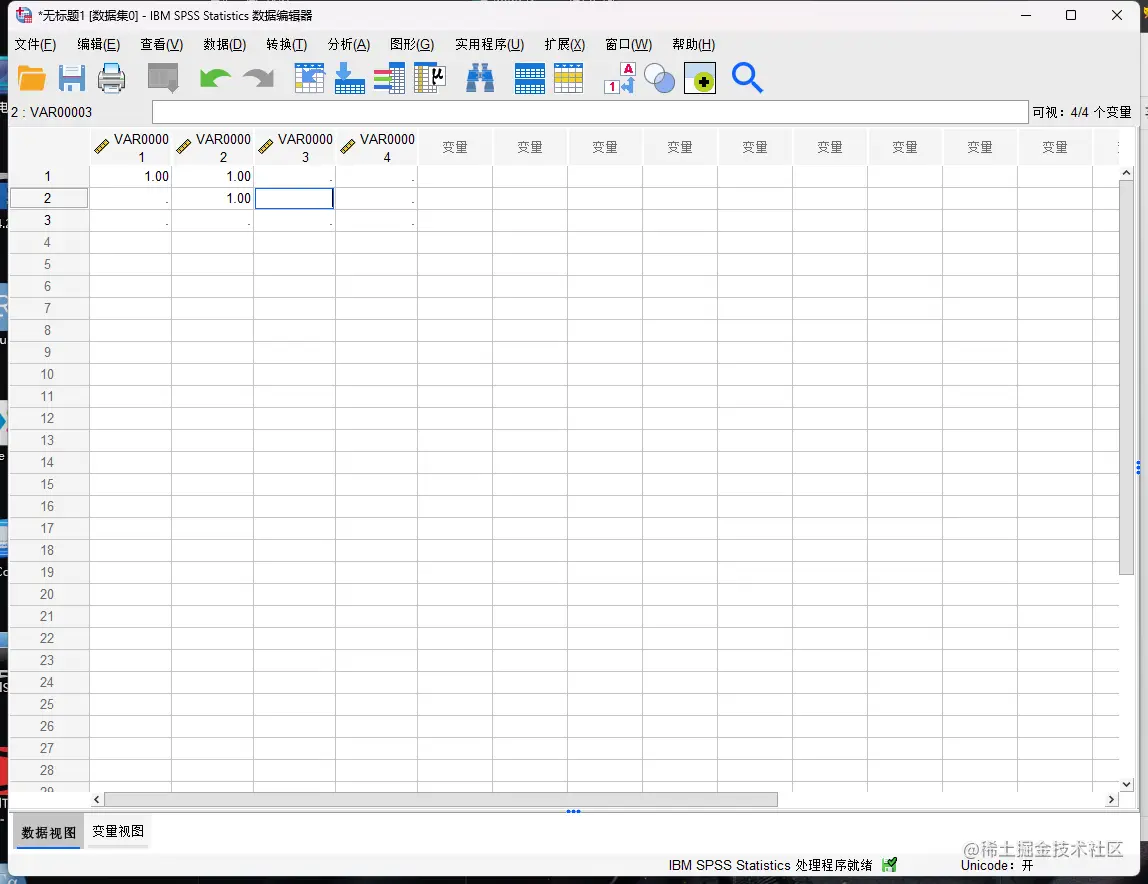The width and height of the screenshot is (1148, 884).
Task: Open a data document via folder icon
Action: click(31, 78)
